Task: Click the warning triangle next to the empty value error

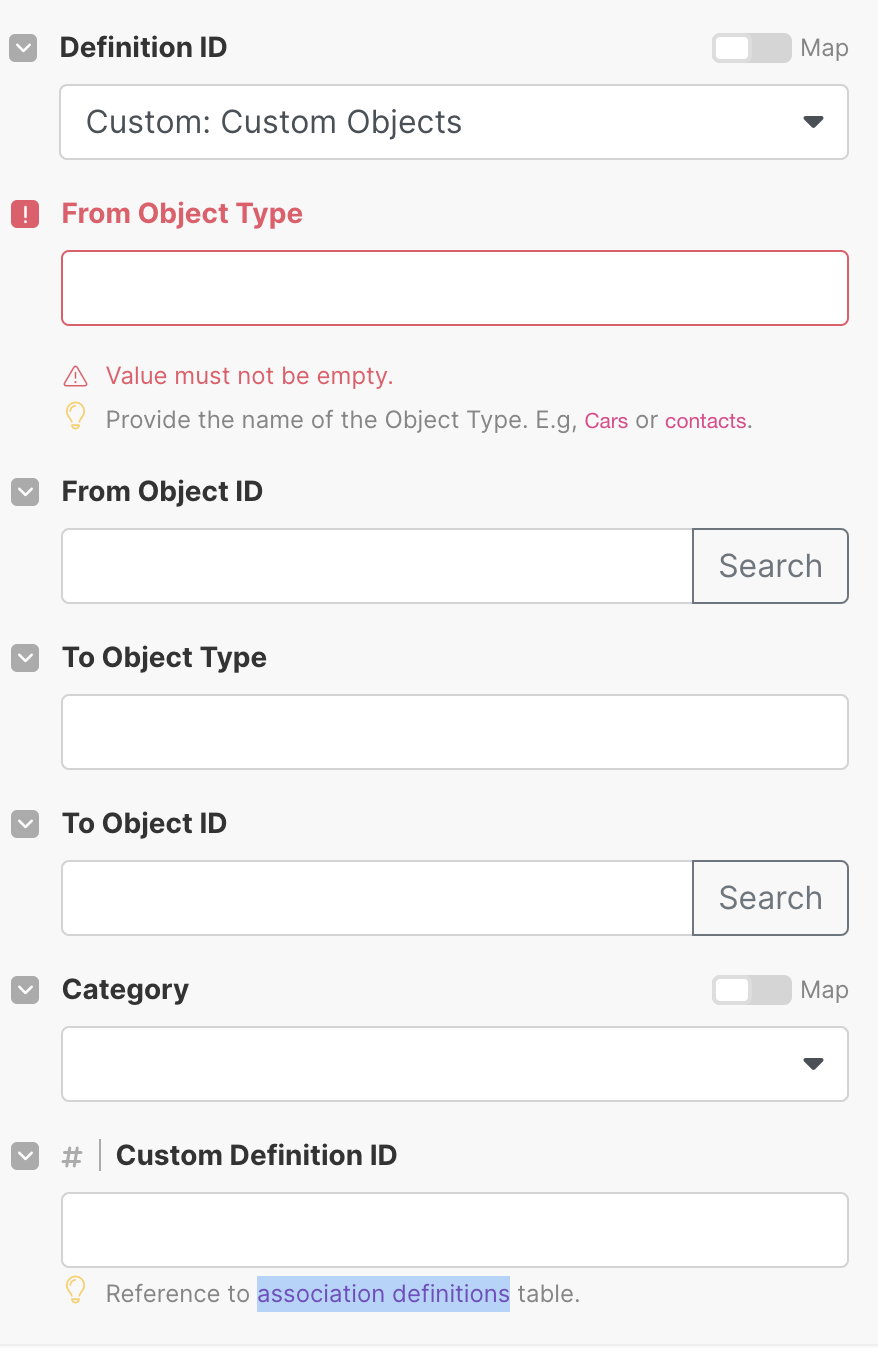Action: pos(75,375)
